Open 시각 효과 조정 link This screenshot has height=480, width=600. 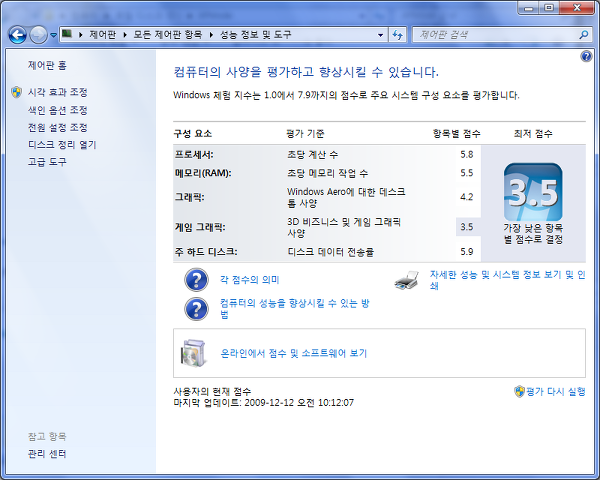(58, 92)
